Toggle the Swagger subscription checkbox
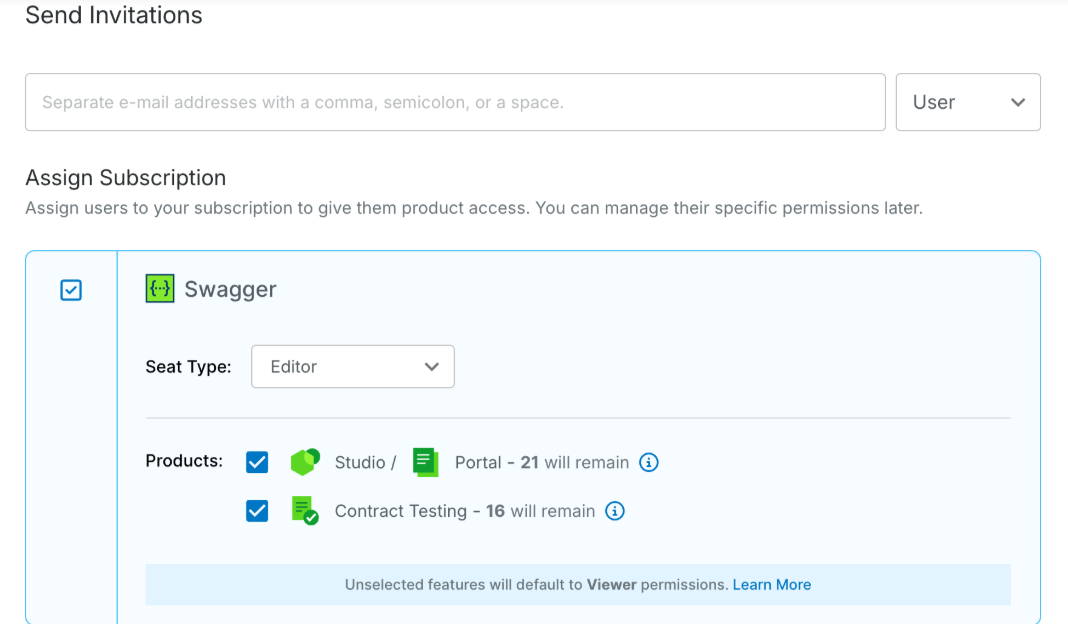Image resolution: width=1068 pixels, height=624 pixels. click(71, 290)
